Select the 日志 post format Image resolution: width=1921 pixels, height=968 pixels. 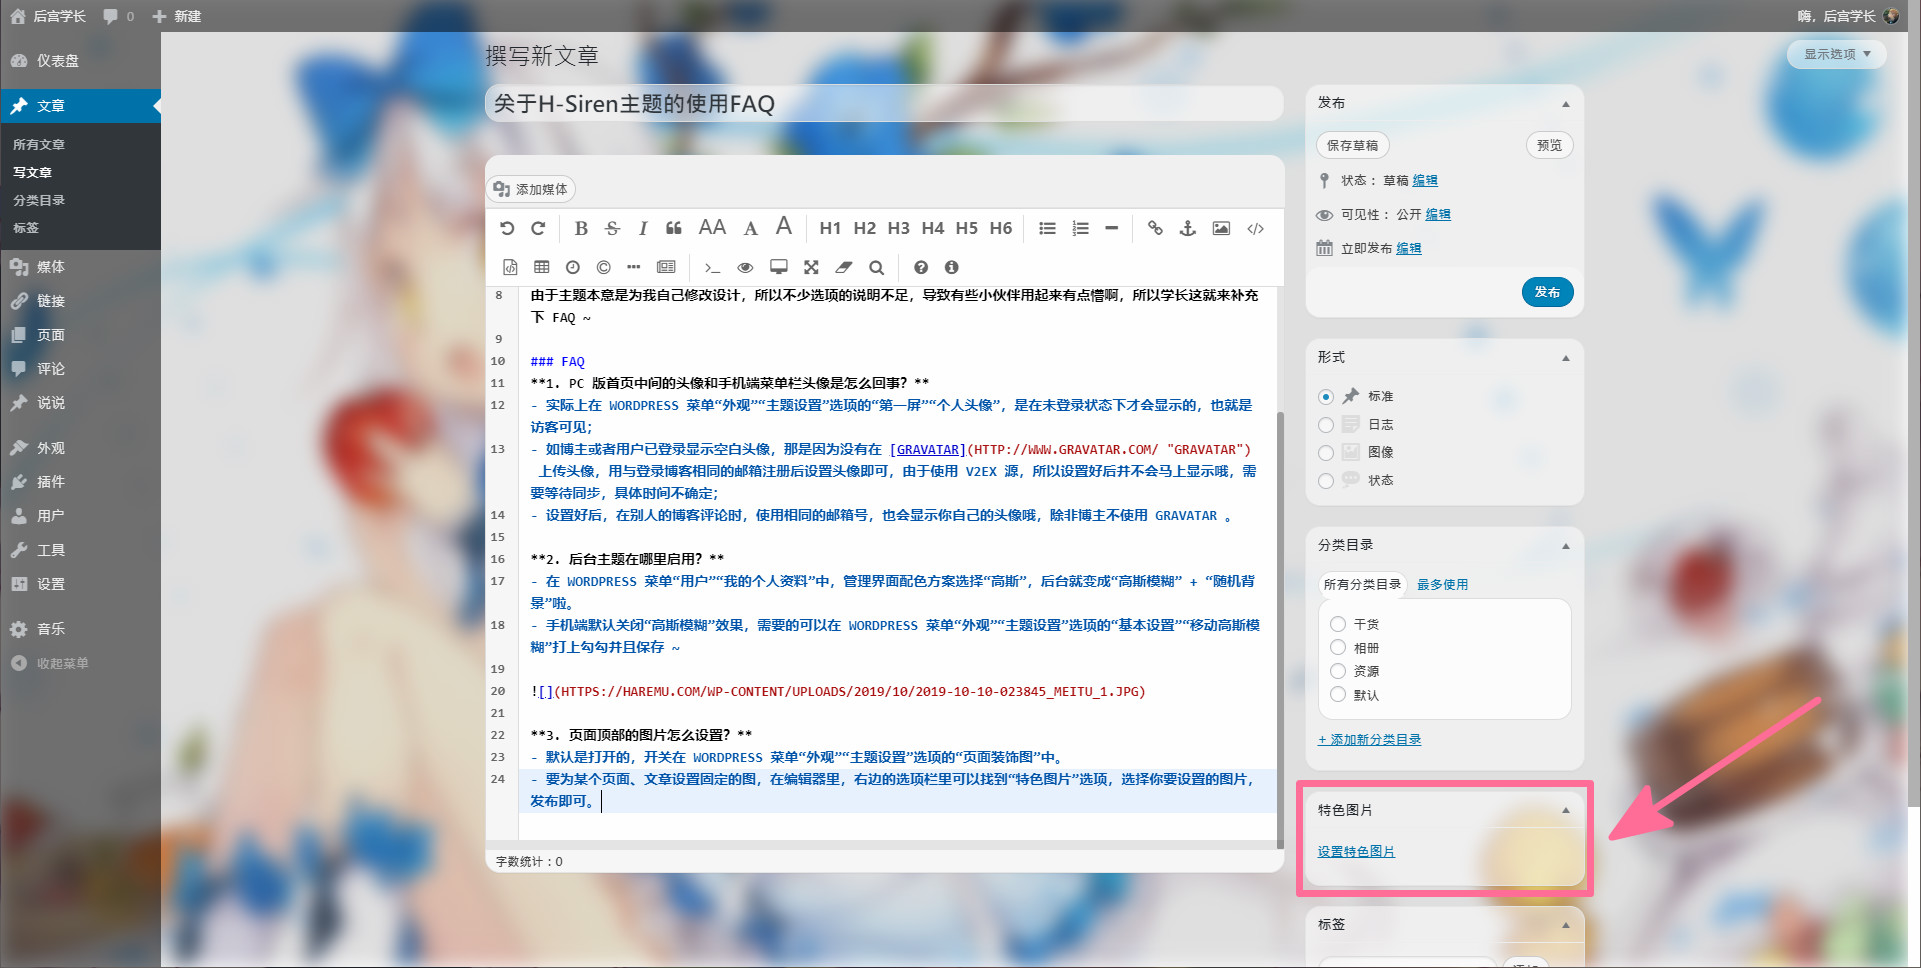click(x=1326, y=425)
